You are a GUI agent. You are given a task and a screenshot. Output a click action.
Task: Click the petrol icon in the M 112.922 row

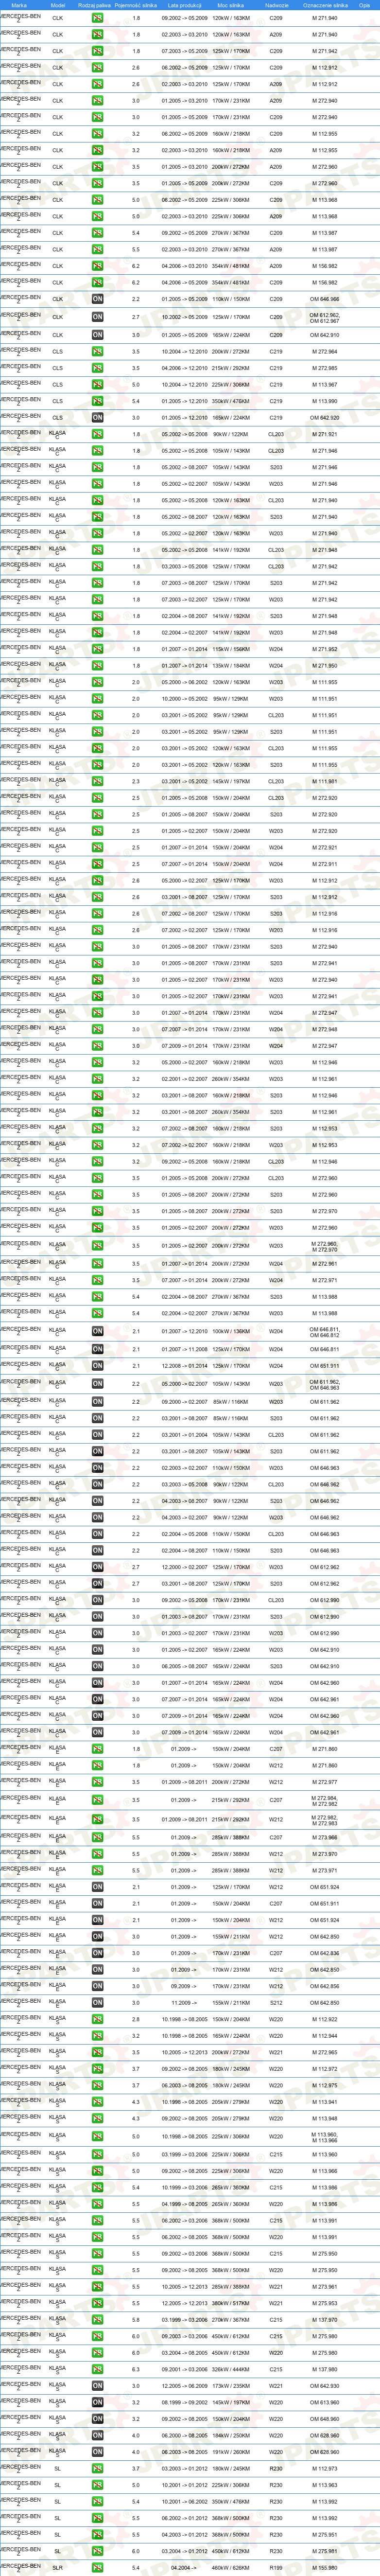[x=97, y=2019]
